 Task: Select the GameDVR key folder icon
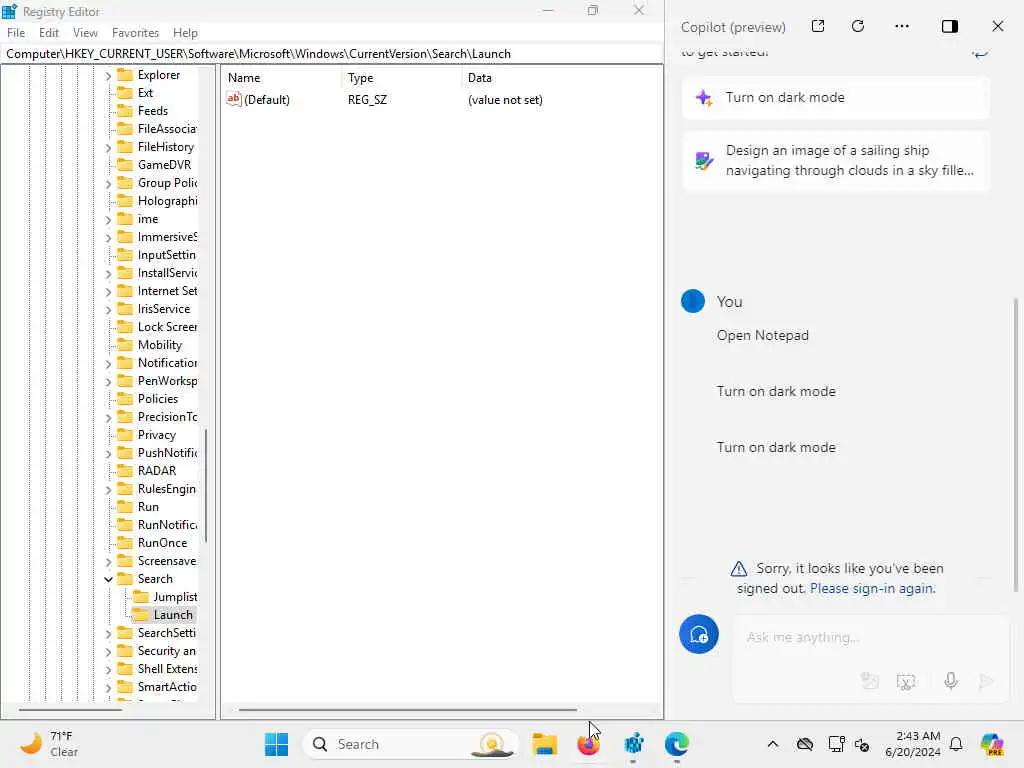point(125,165)
